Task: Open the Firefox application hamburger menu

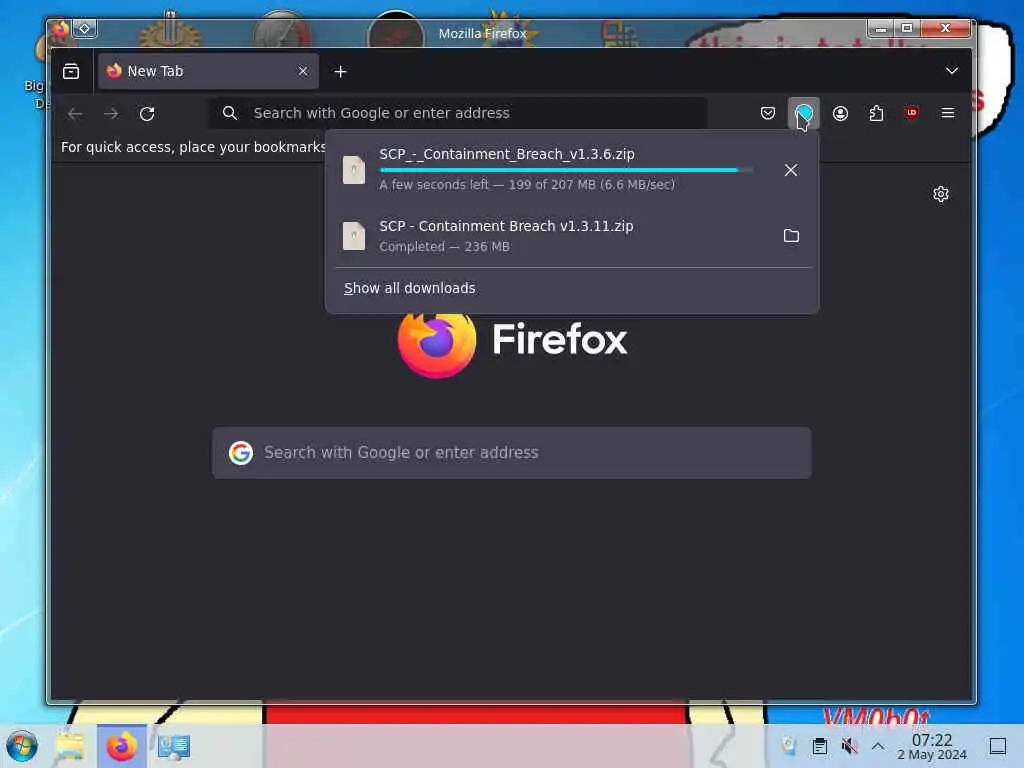Action: pos(948,113)
